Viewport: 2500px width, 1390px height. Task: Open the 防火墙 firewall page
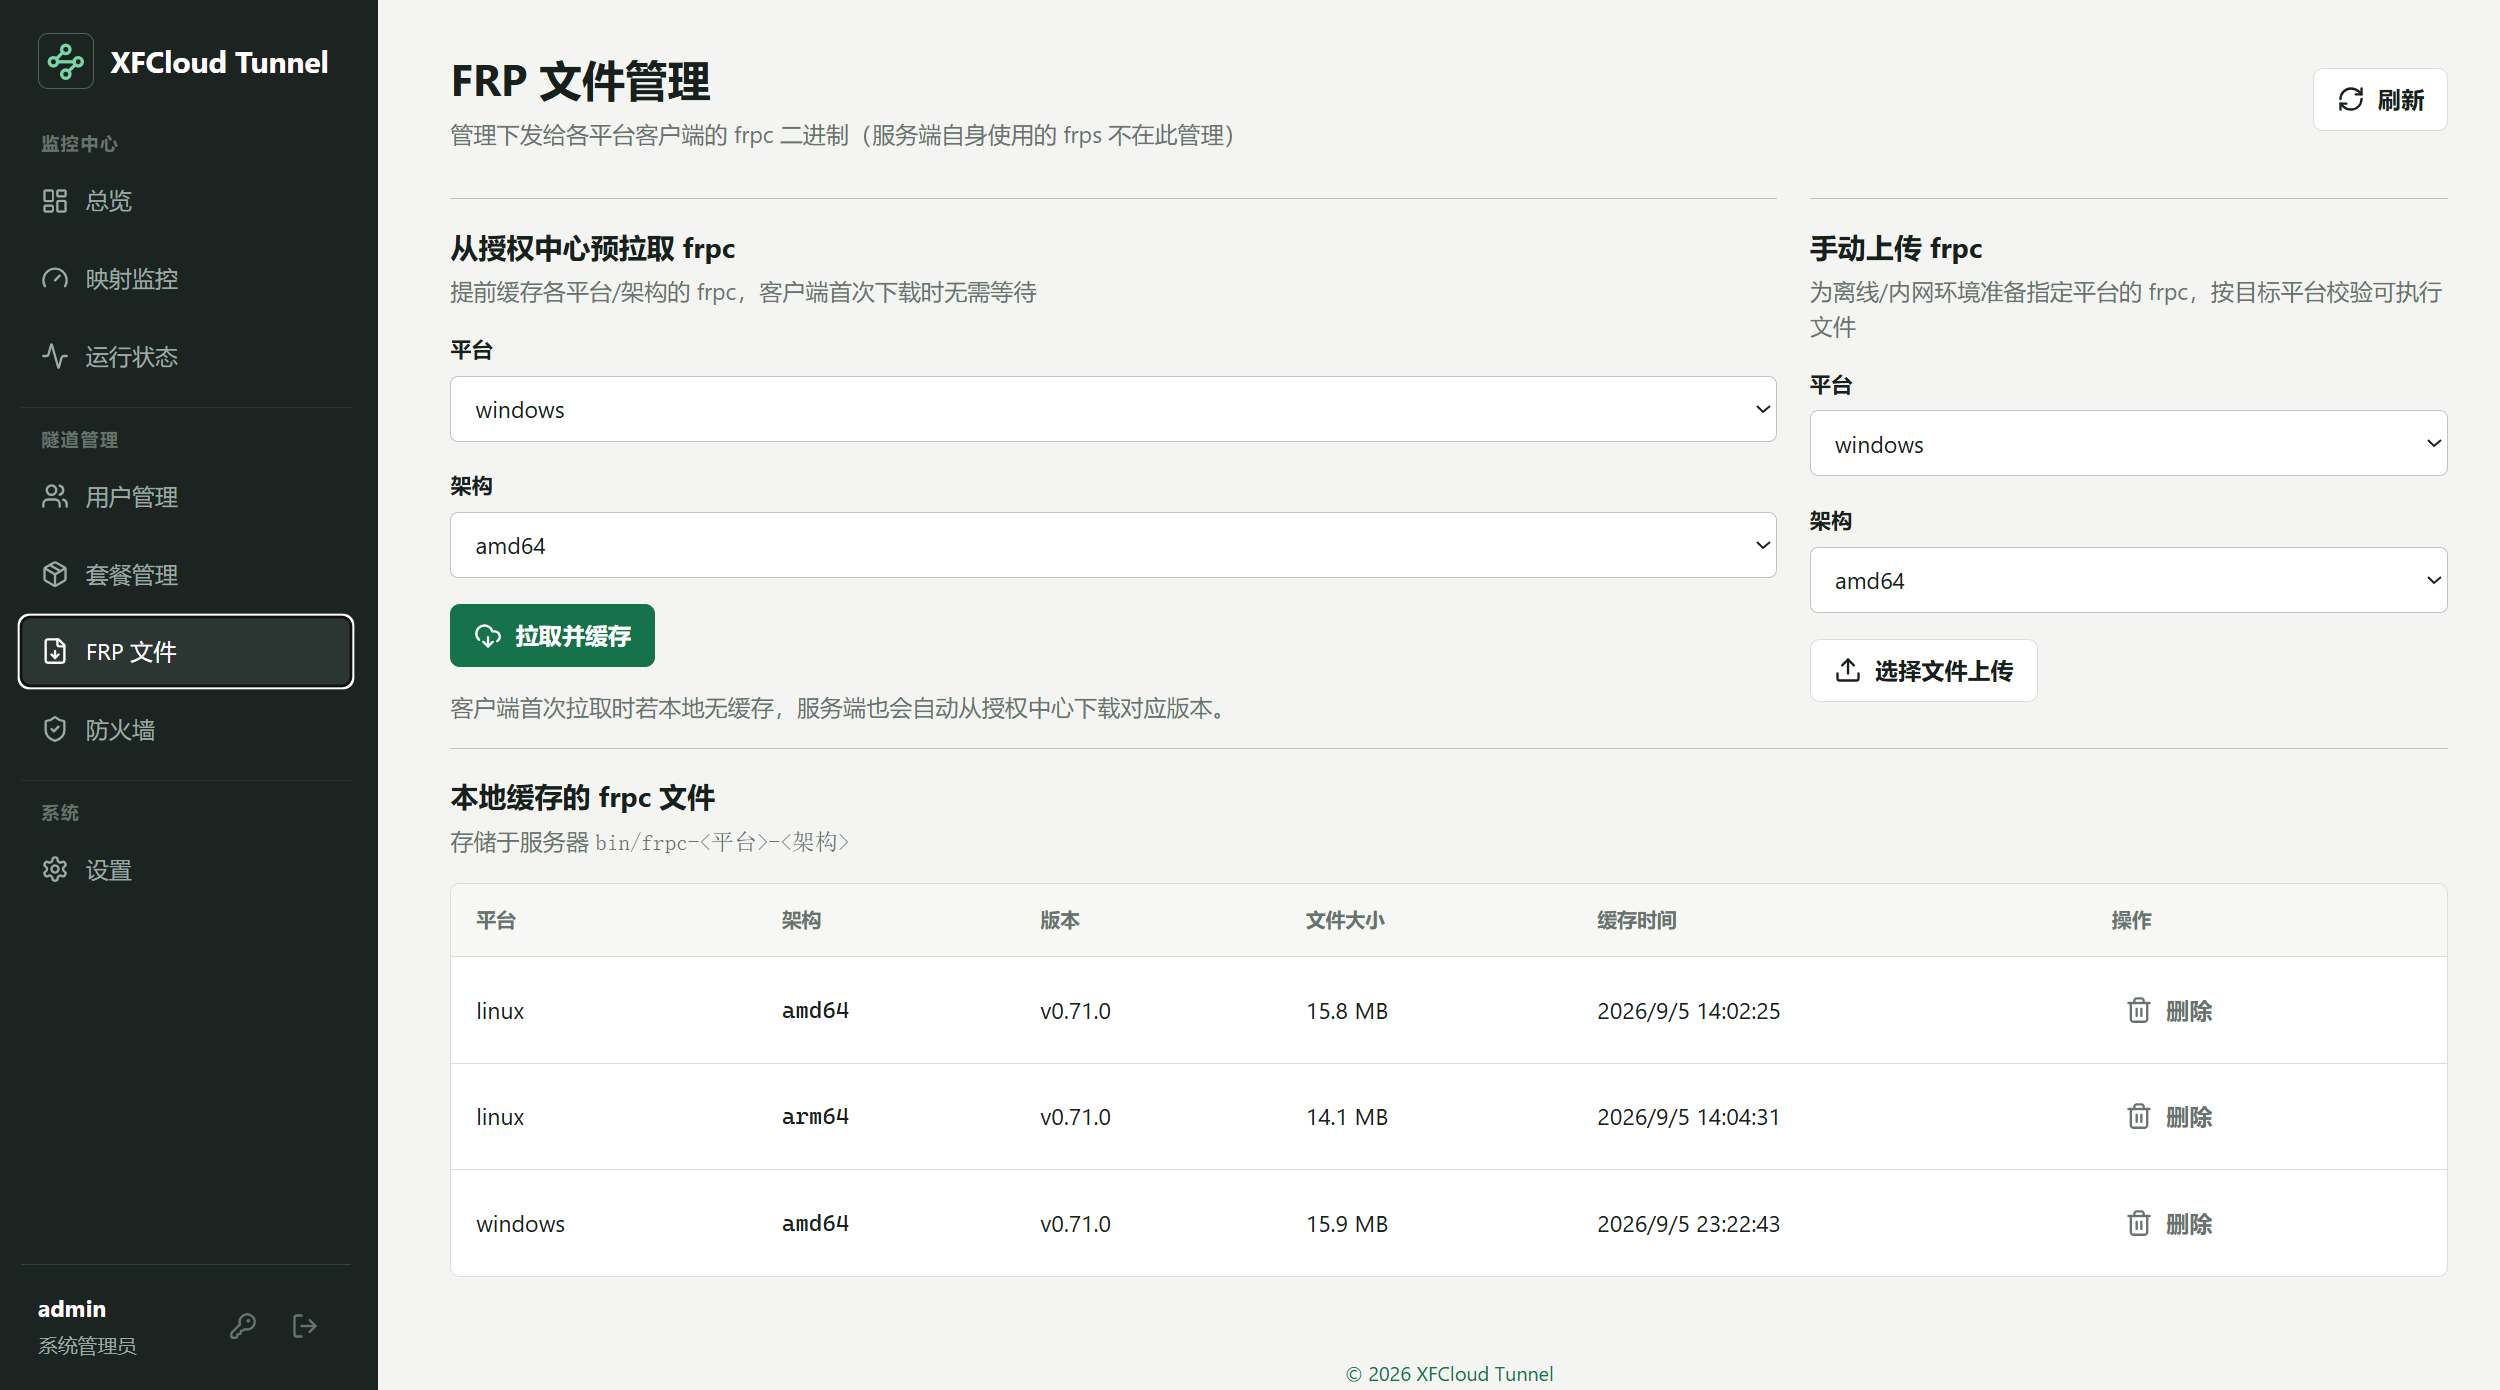186,730
